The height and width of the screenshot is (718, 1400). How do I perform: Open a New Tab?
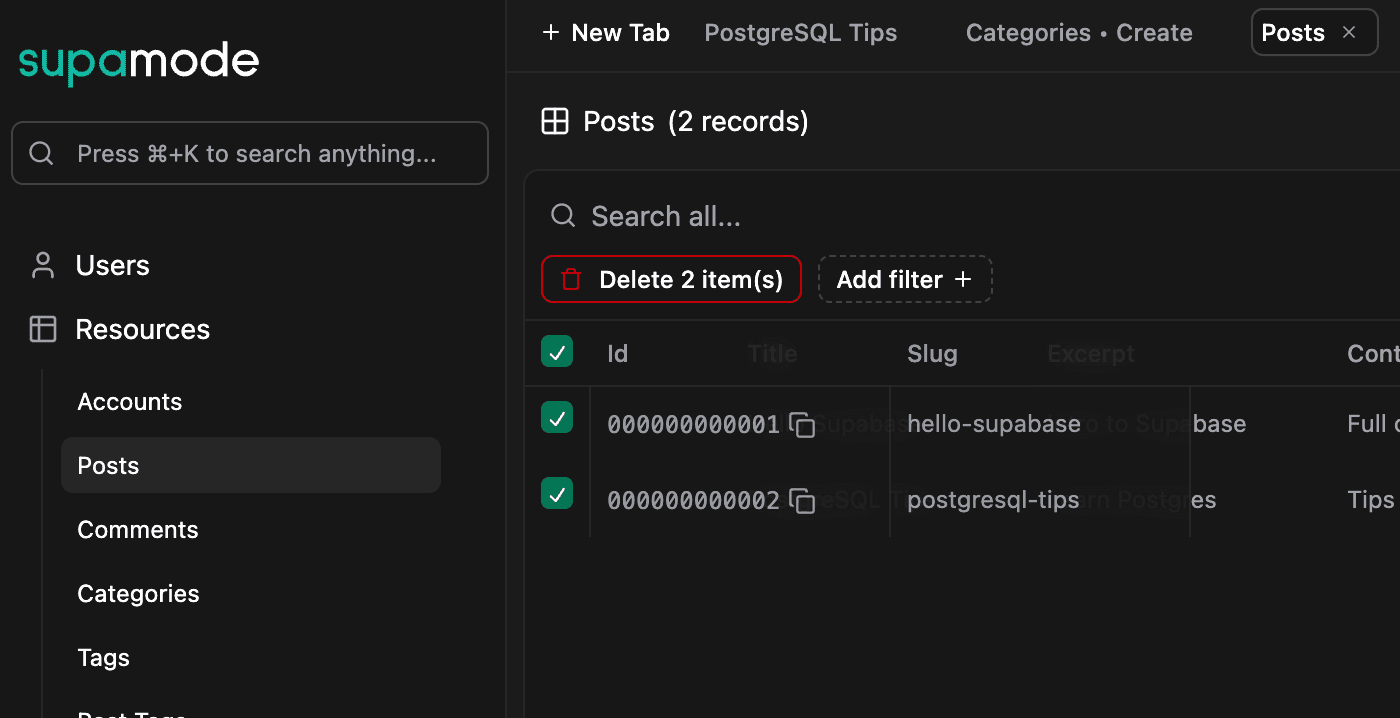coord(605,33)
